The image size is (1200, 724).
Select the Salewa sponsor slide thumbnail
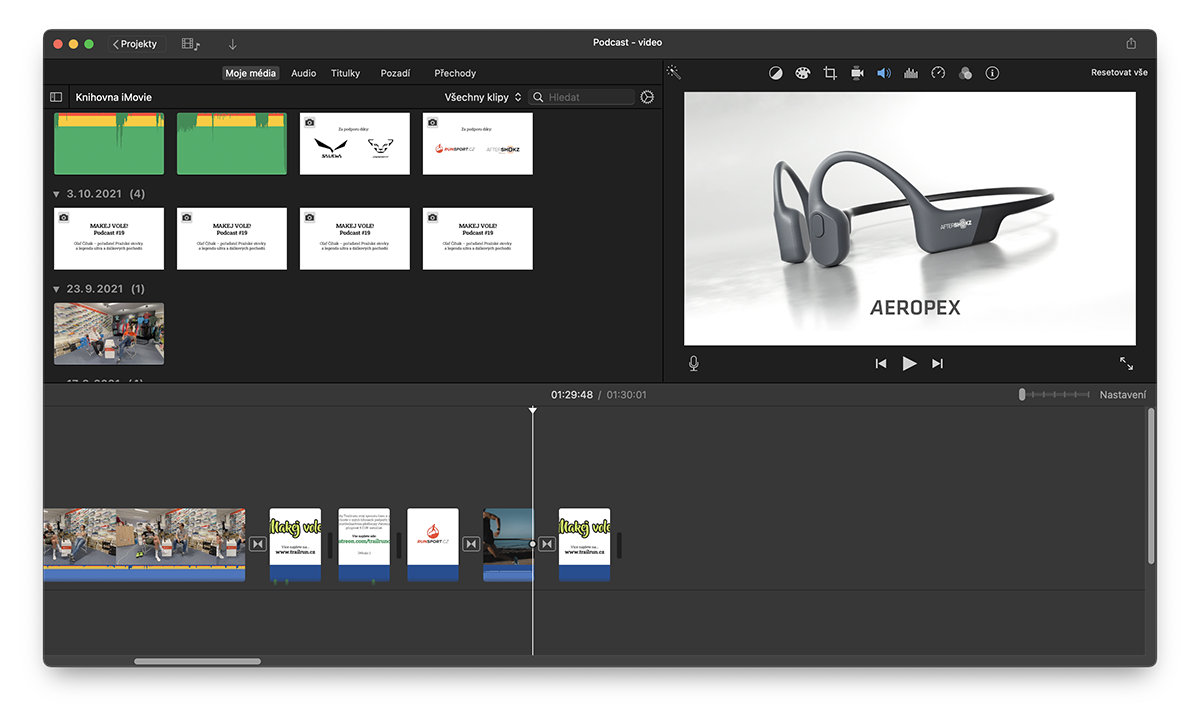tap(355, 143)
